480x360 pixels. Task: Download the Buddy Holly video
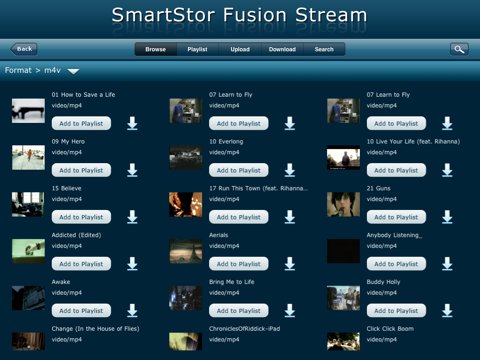click(x=447, y=310)
